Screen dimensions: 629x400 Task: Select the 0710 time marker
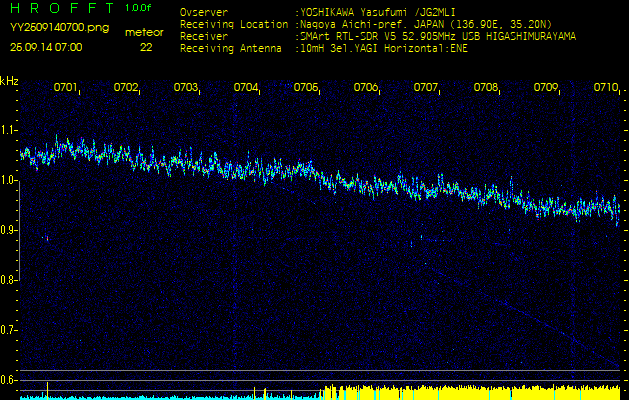[605, 88]
